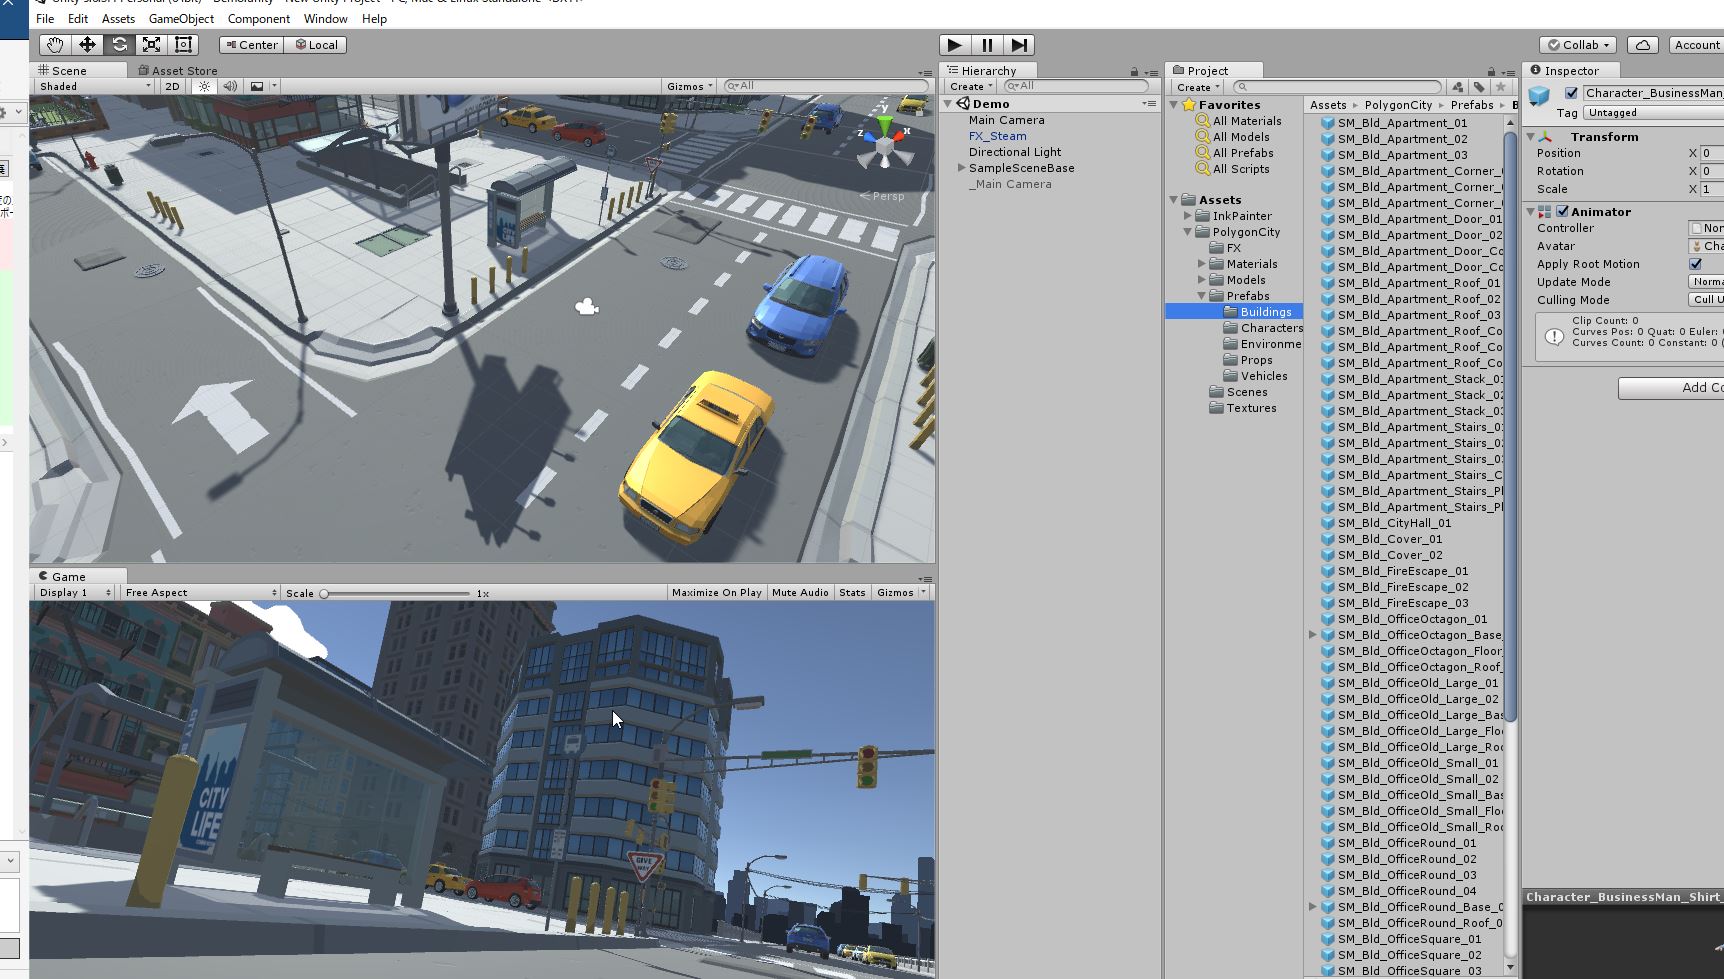The image size is (1724, 979).
Task: Click the Pause button
Action: point(987,45)
